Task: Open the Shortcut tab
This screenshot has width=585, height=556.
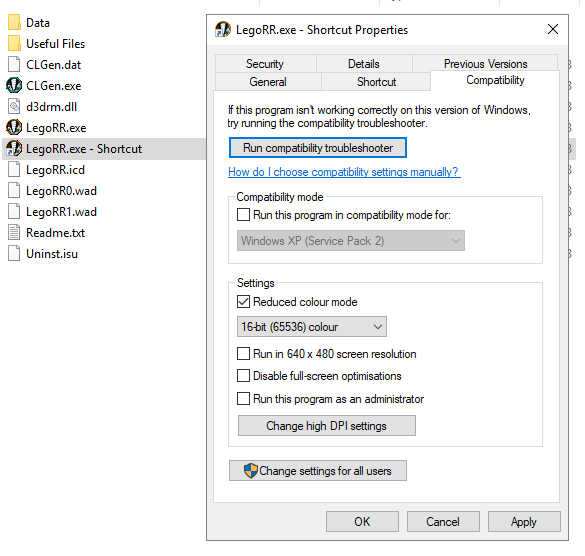Action: click(376, 82)
